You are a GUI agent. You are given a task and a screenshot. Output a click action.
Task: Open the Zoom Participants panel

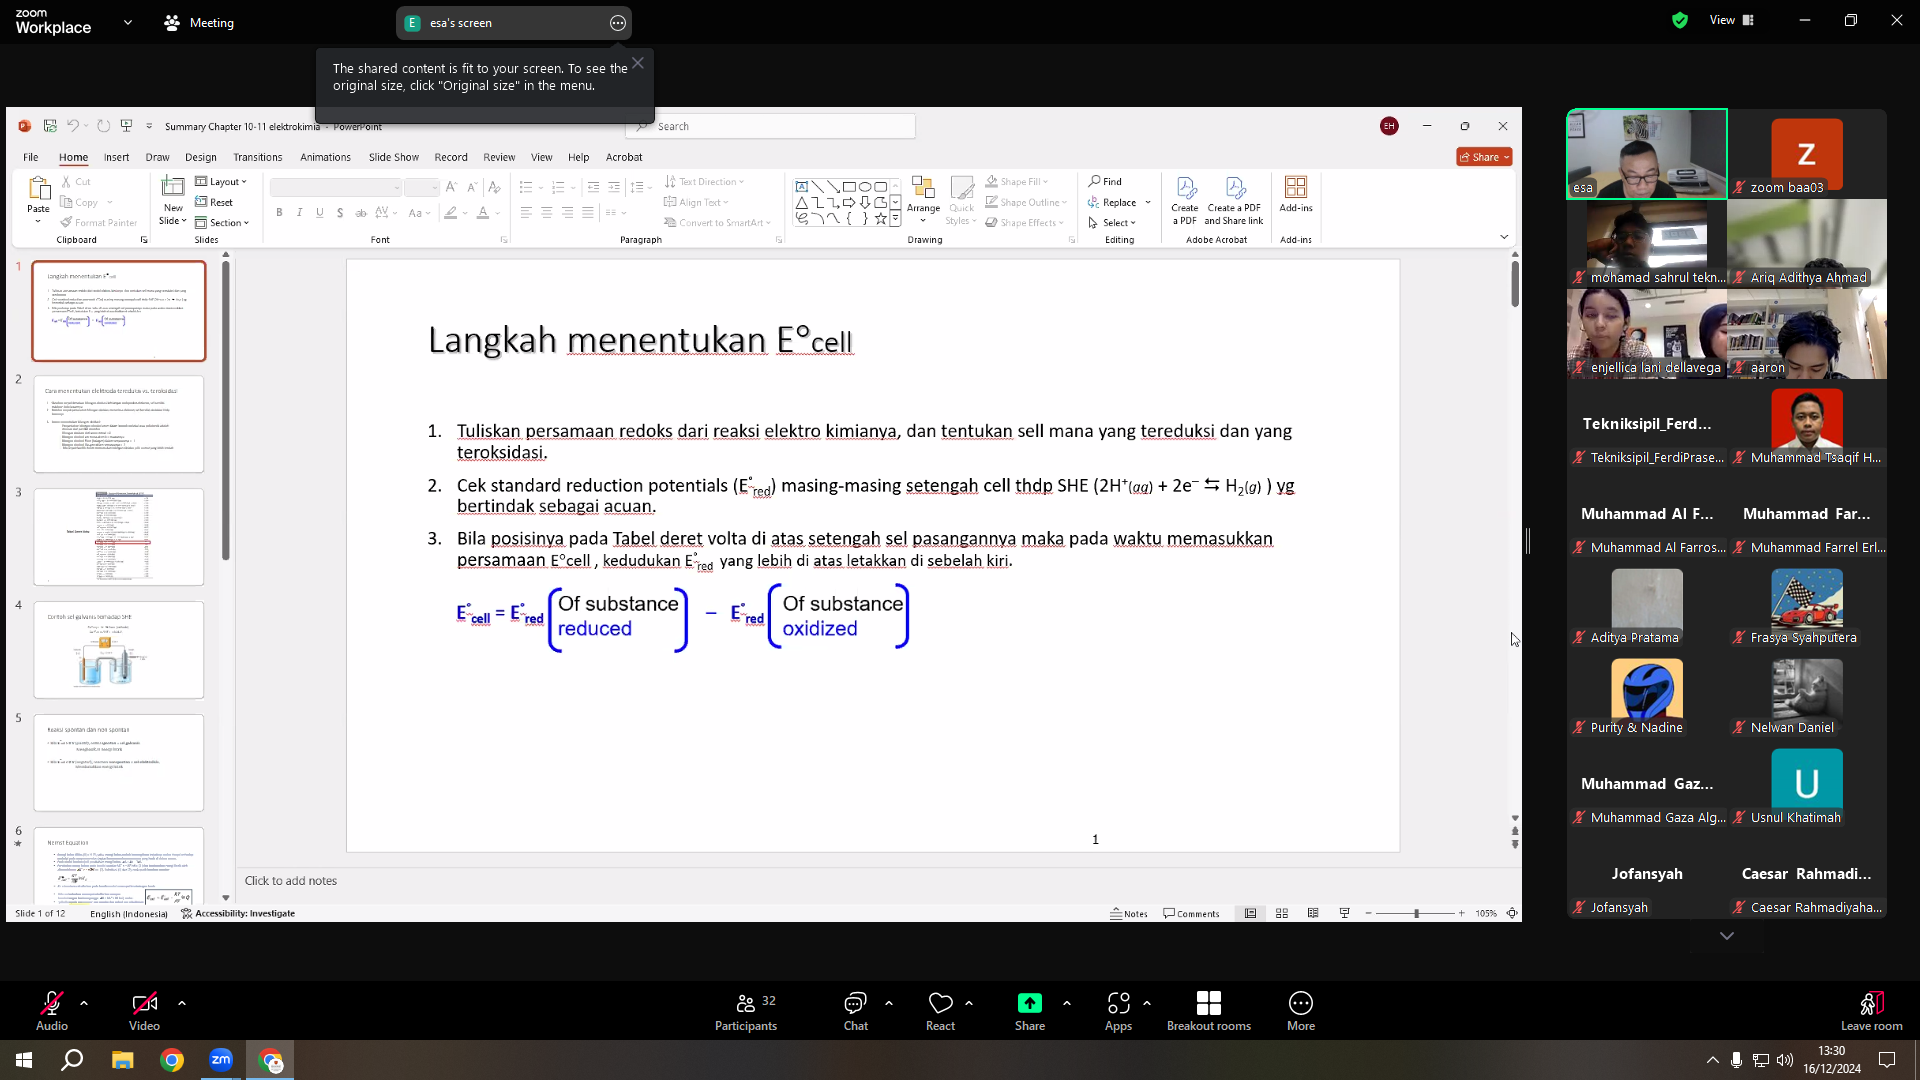[x=746, y=1010]
